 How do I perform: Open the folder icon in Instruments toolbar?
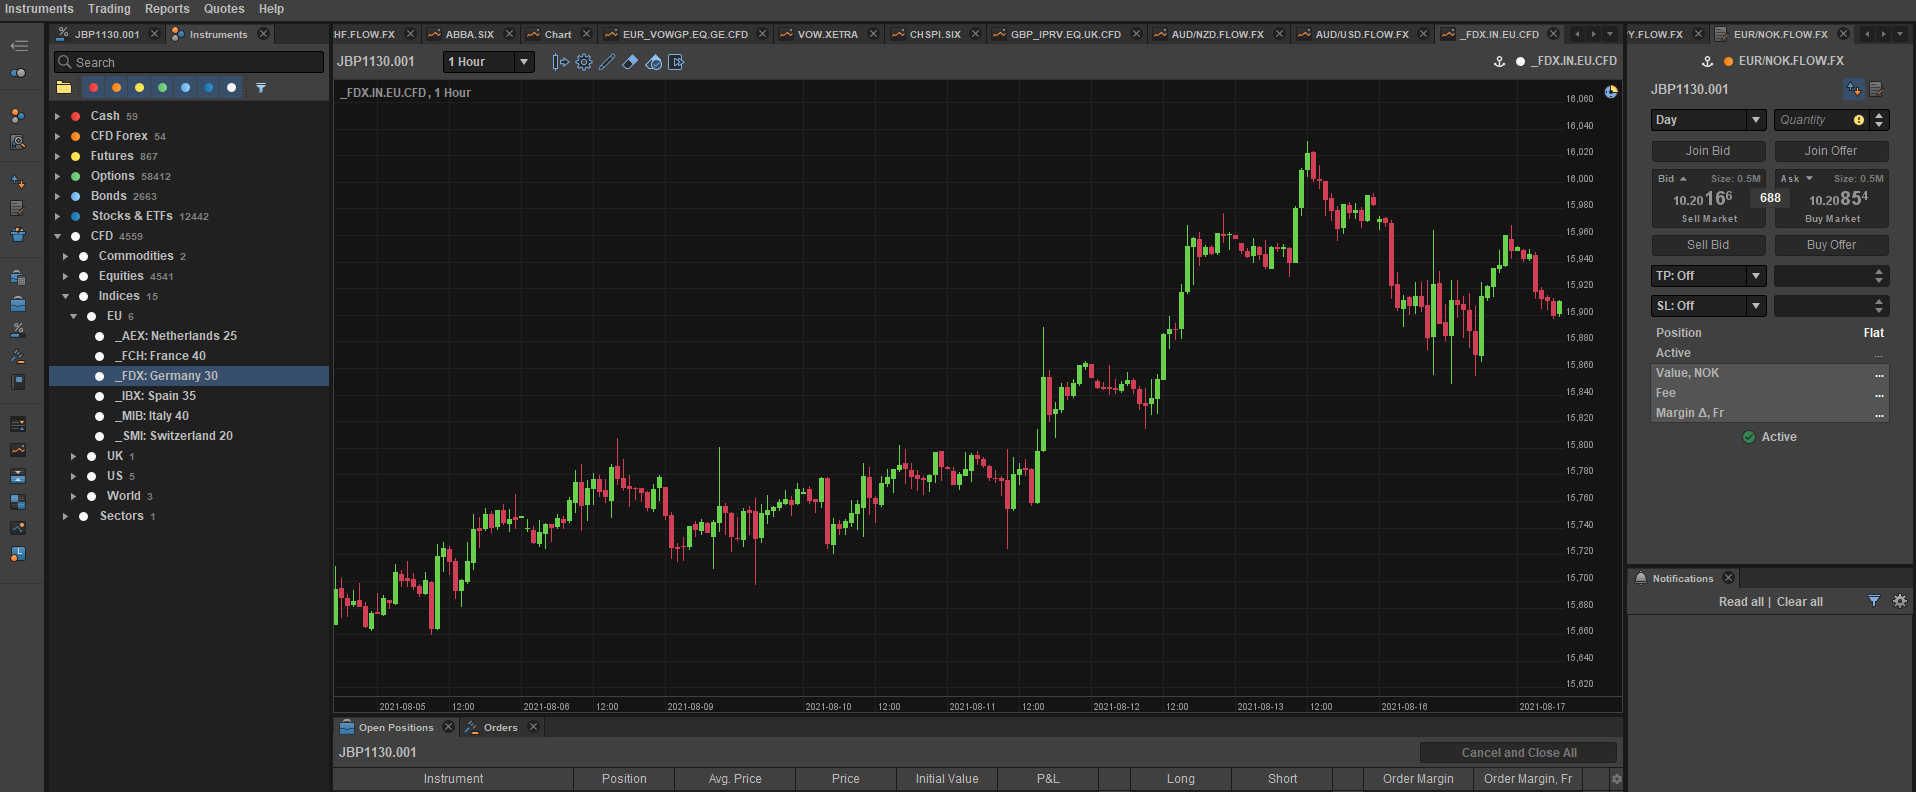pos(64,88)
